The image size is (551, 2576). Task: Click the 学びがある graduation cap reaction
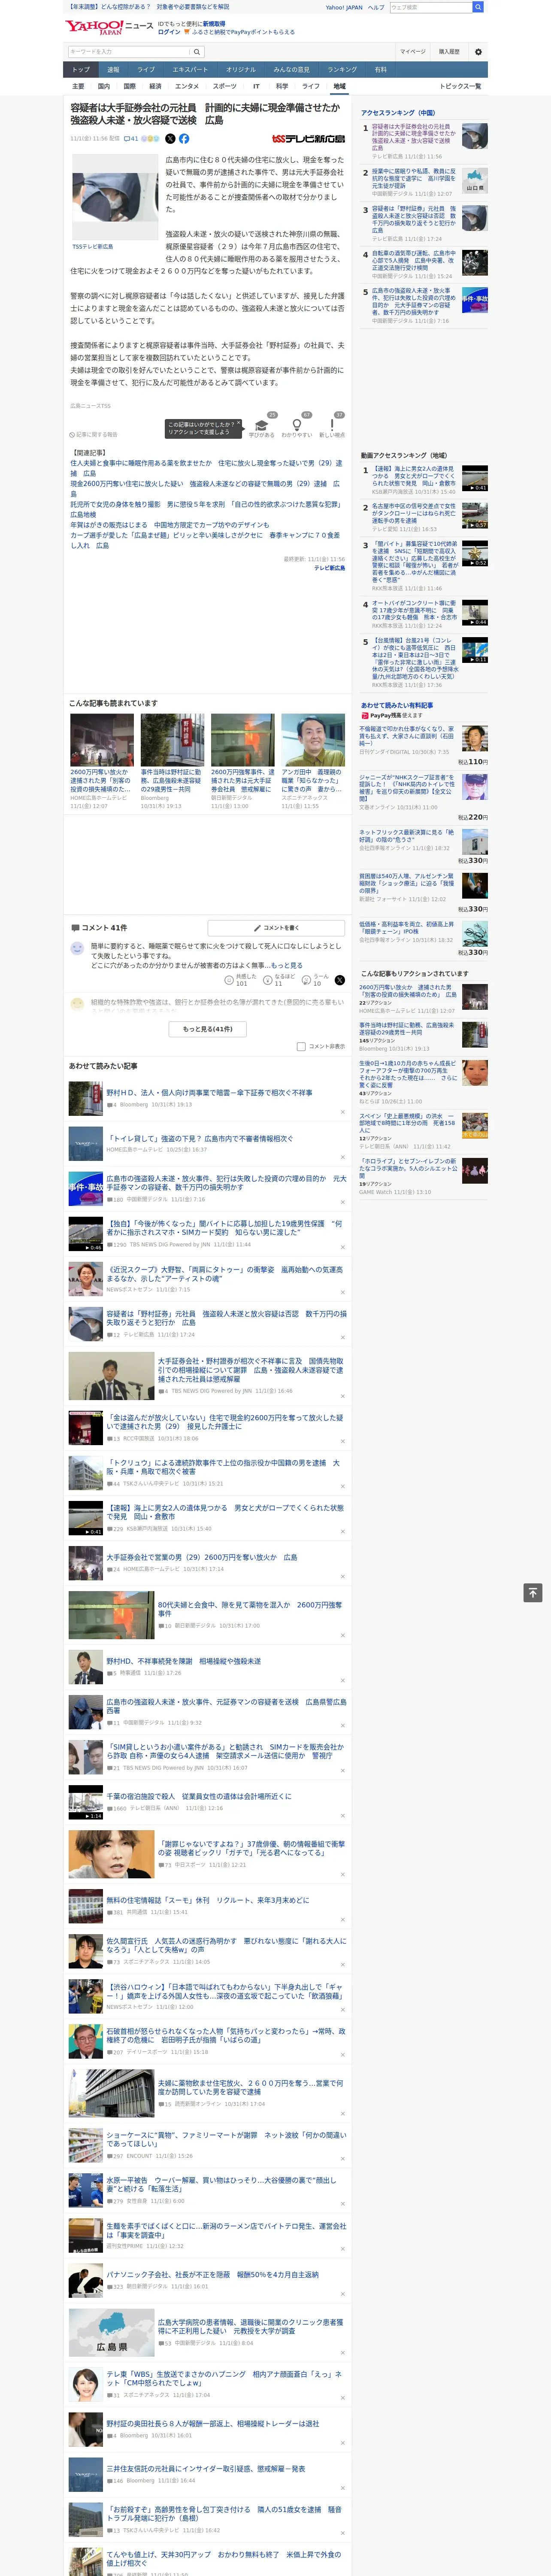(262, 425)
